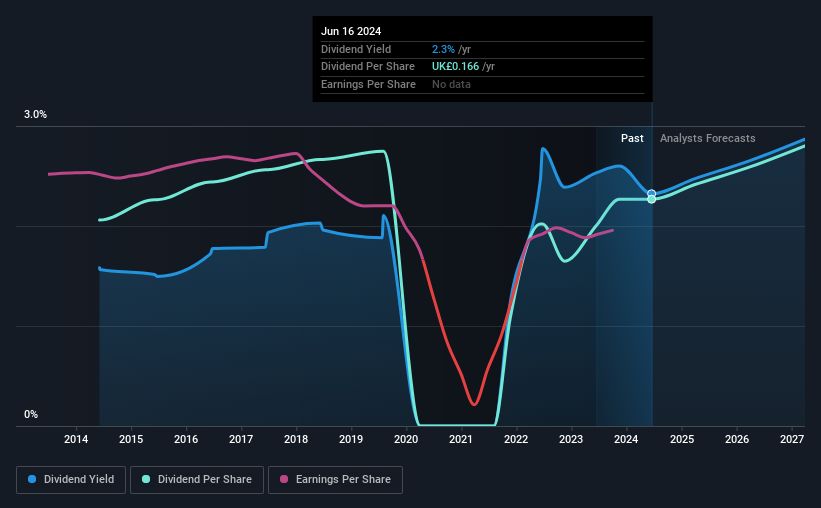This screenshot has width=821, height=508.
Task: Click the 3.0% y-axis label
Action: pos(35,115)
